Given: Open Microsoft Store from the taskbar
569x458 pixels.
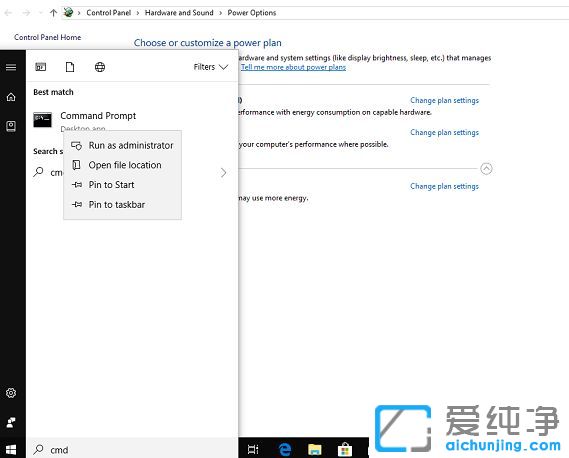Looking at the screenshot, I should [345, 450].
